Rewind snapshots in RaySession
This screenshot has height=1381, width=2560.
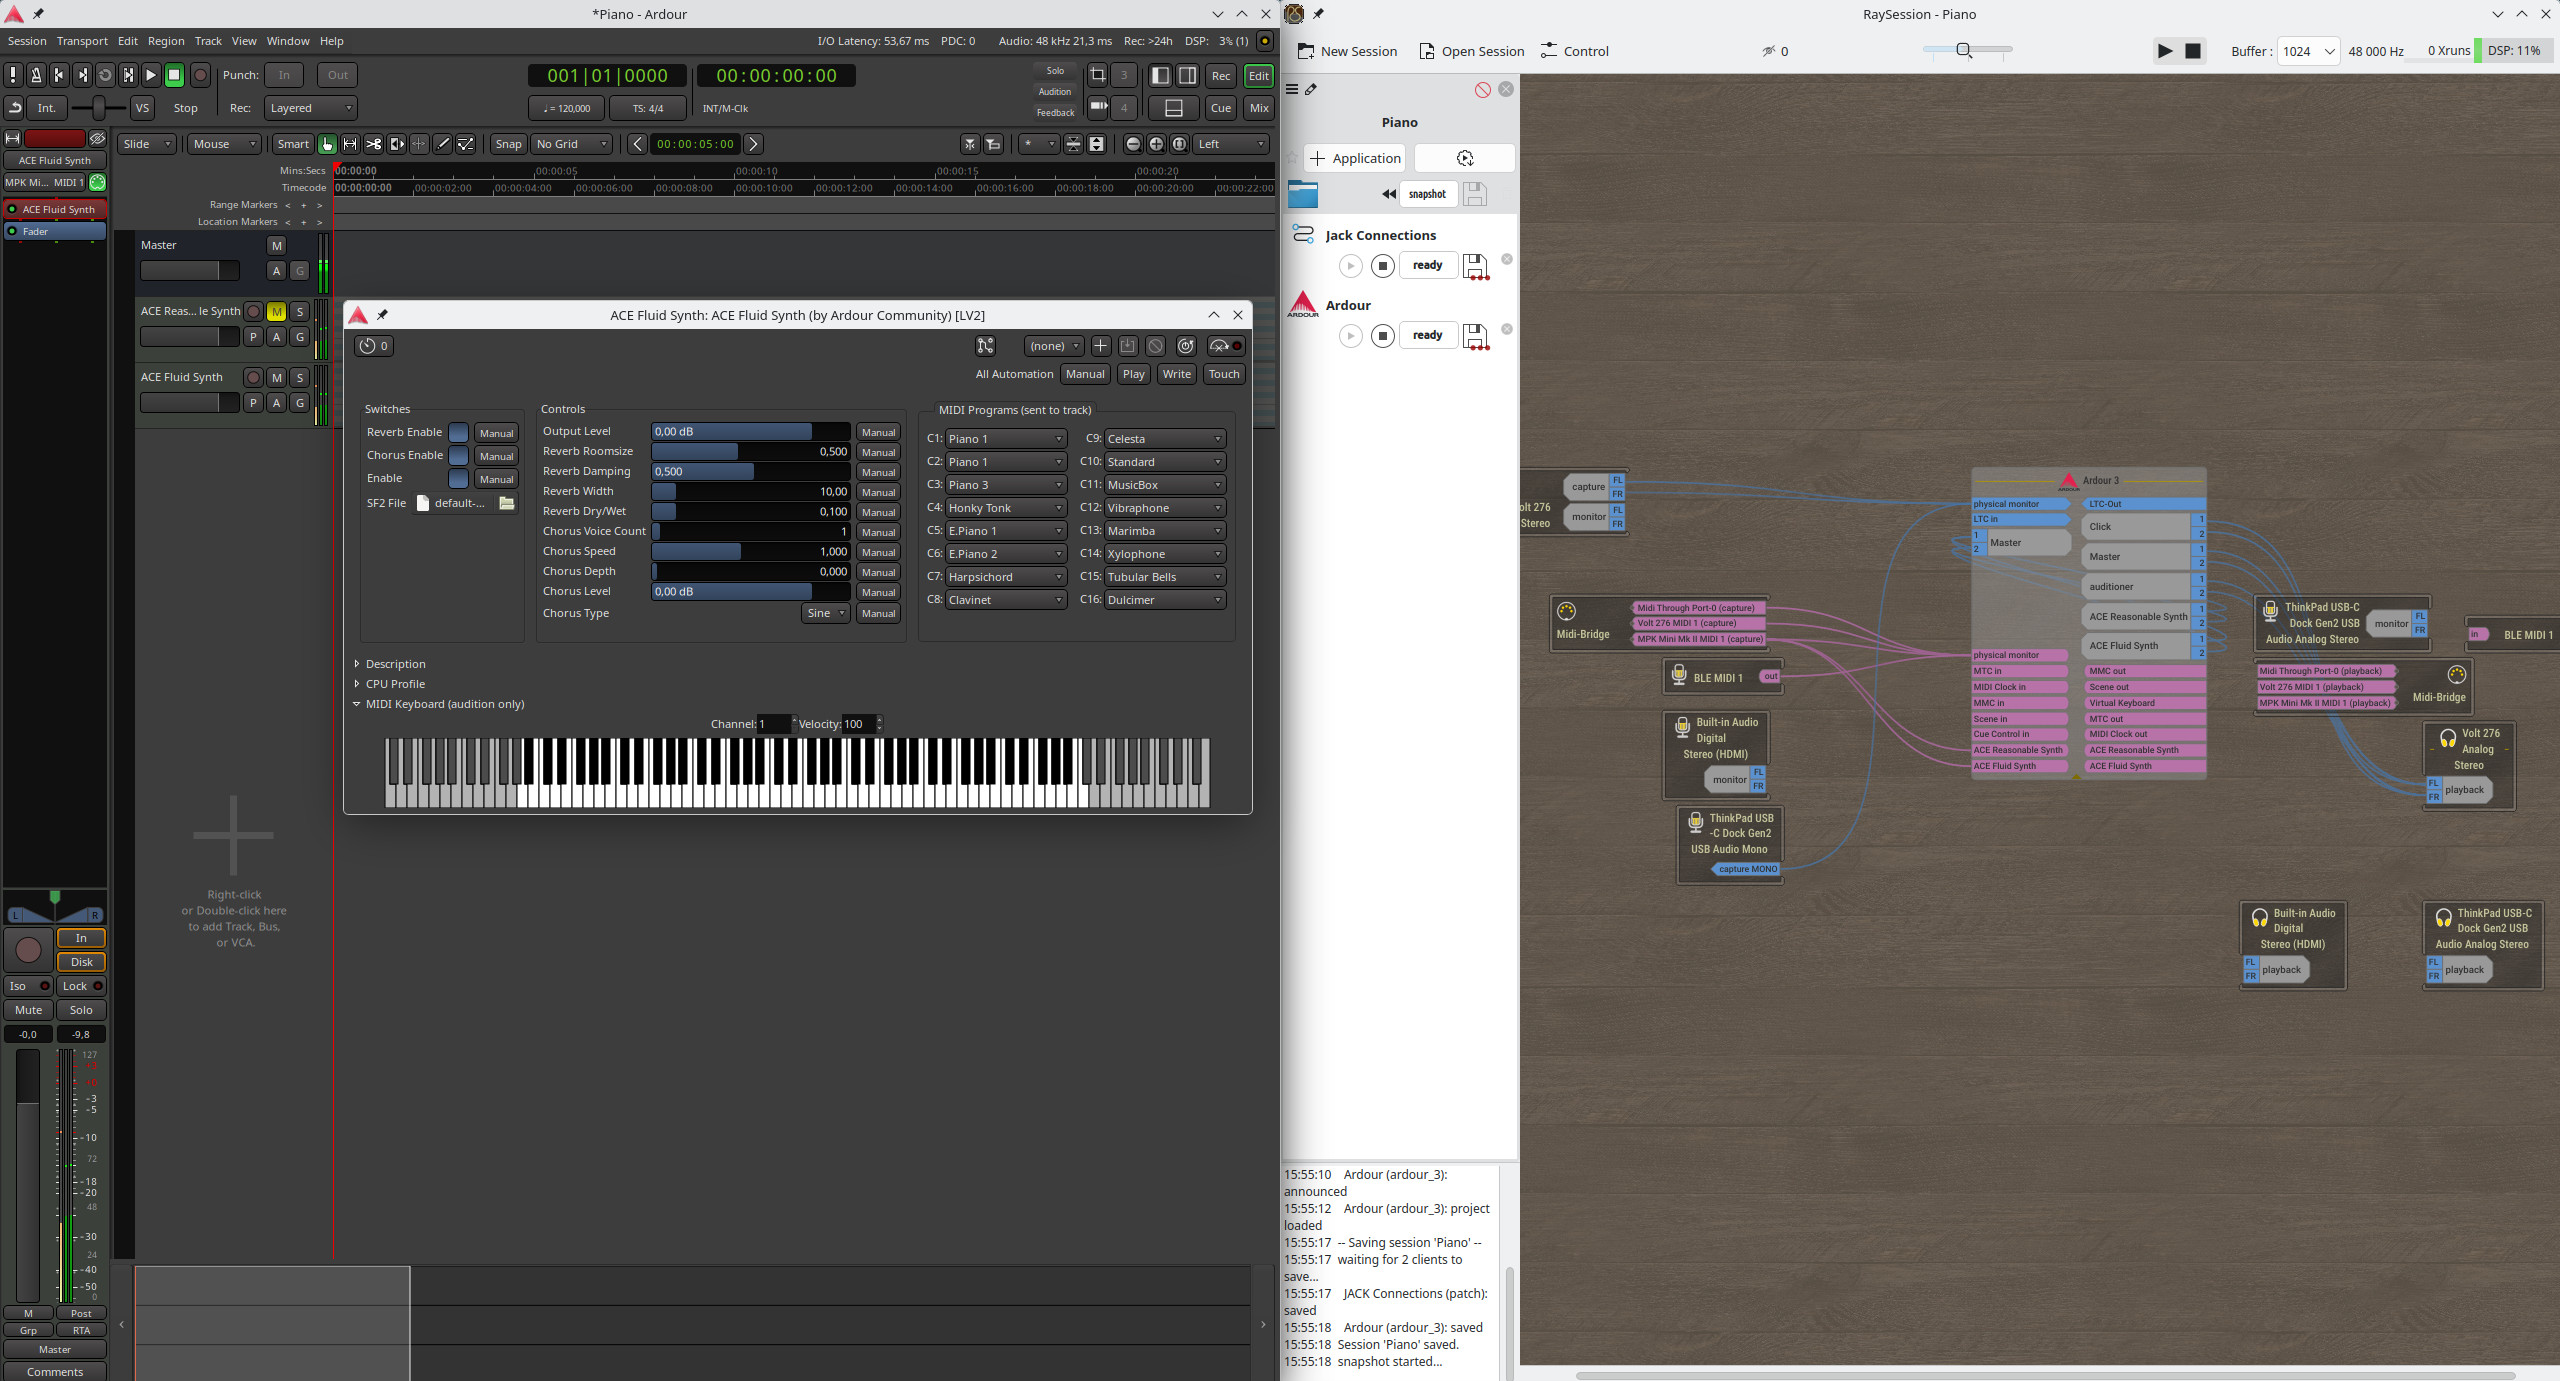pos(1388,194)
